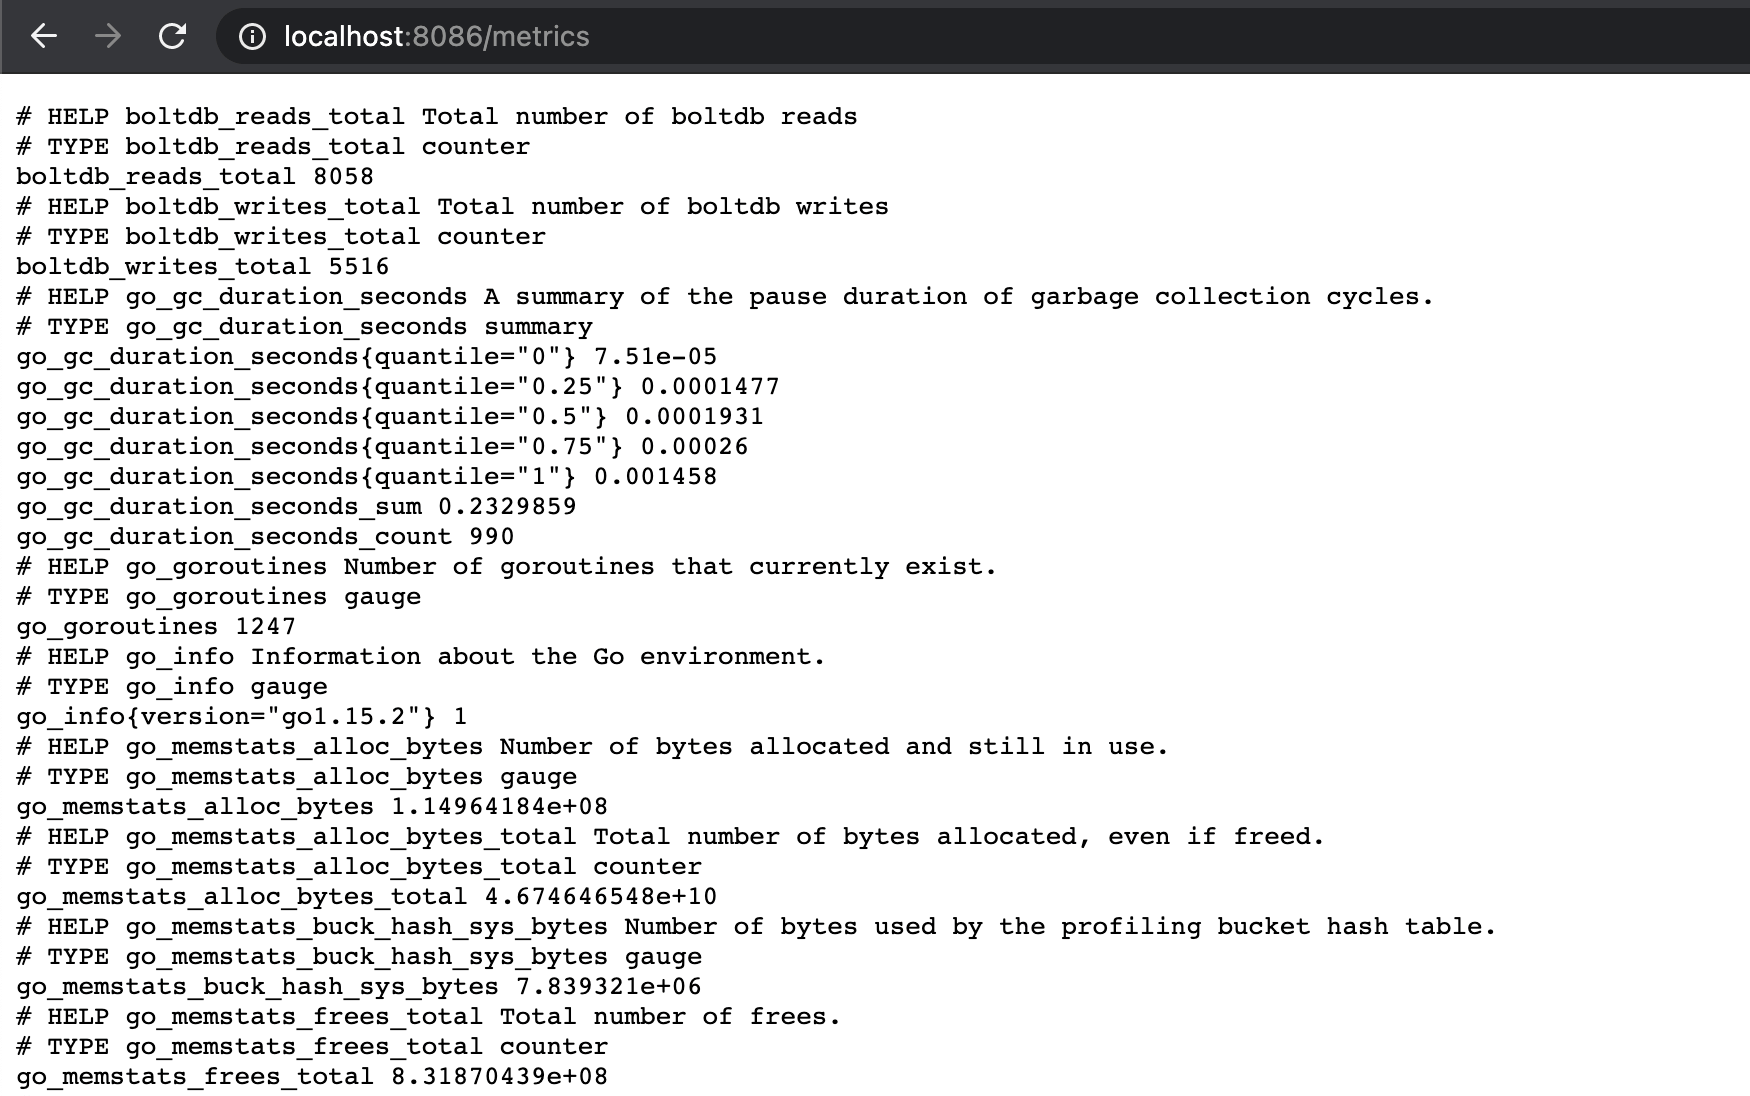
Task: Click the browser back navigation arrow
Action: [x=42, y=36]
